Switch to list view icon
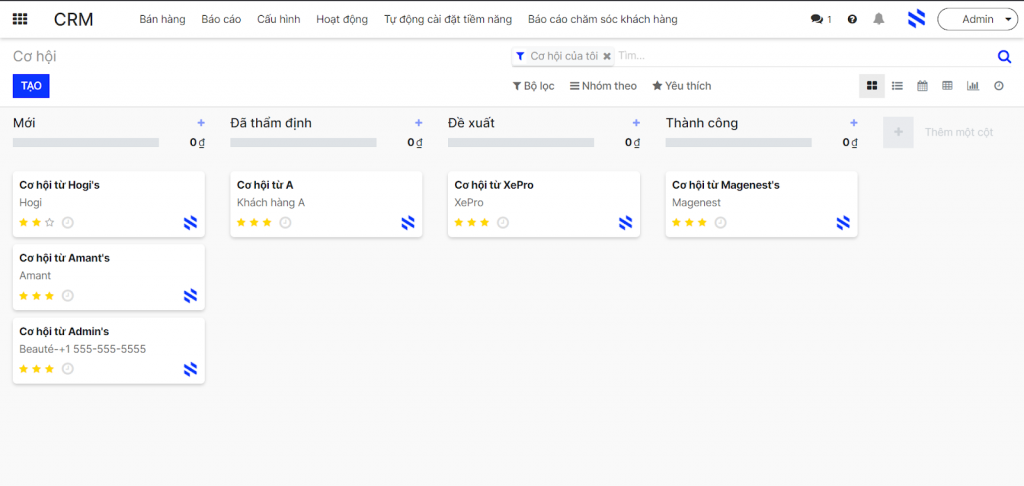Viewport: 1024px width, 486px height. pos(897,86)
